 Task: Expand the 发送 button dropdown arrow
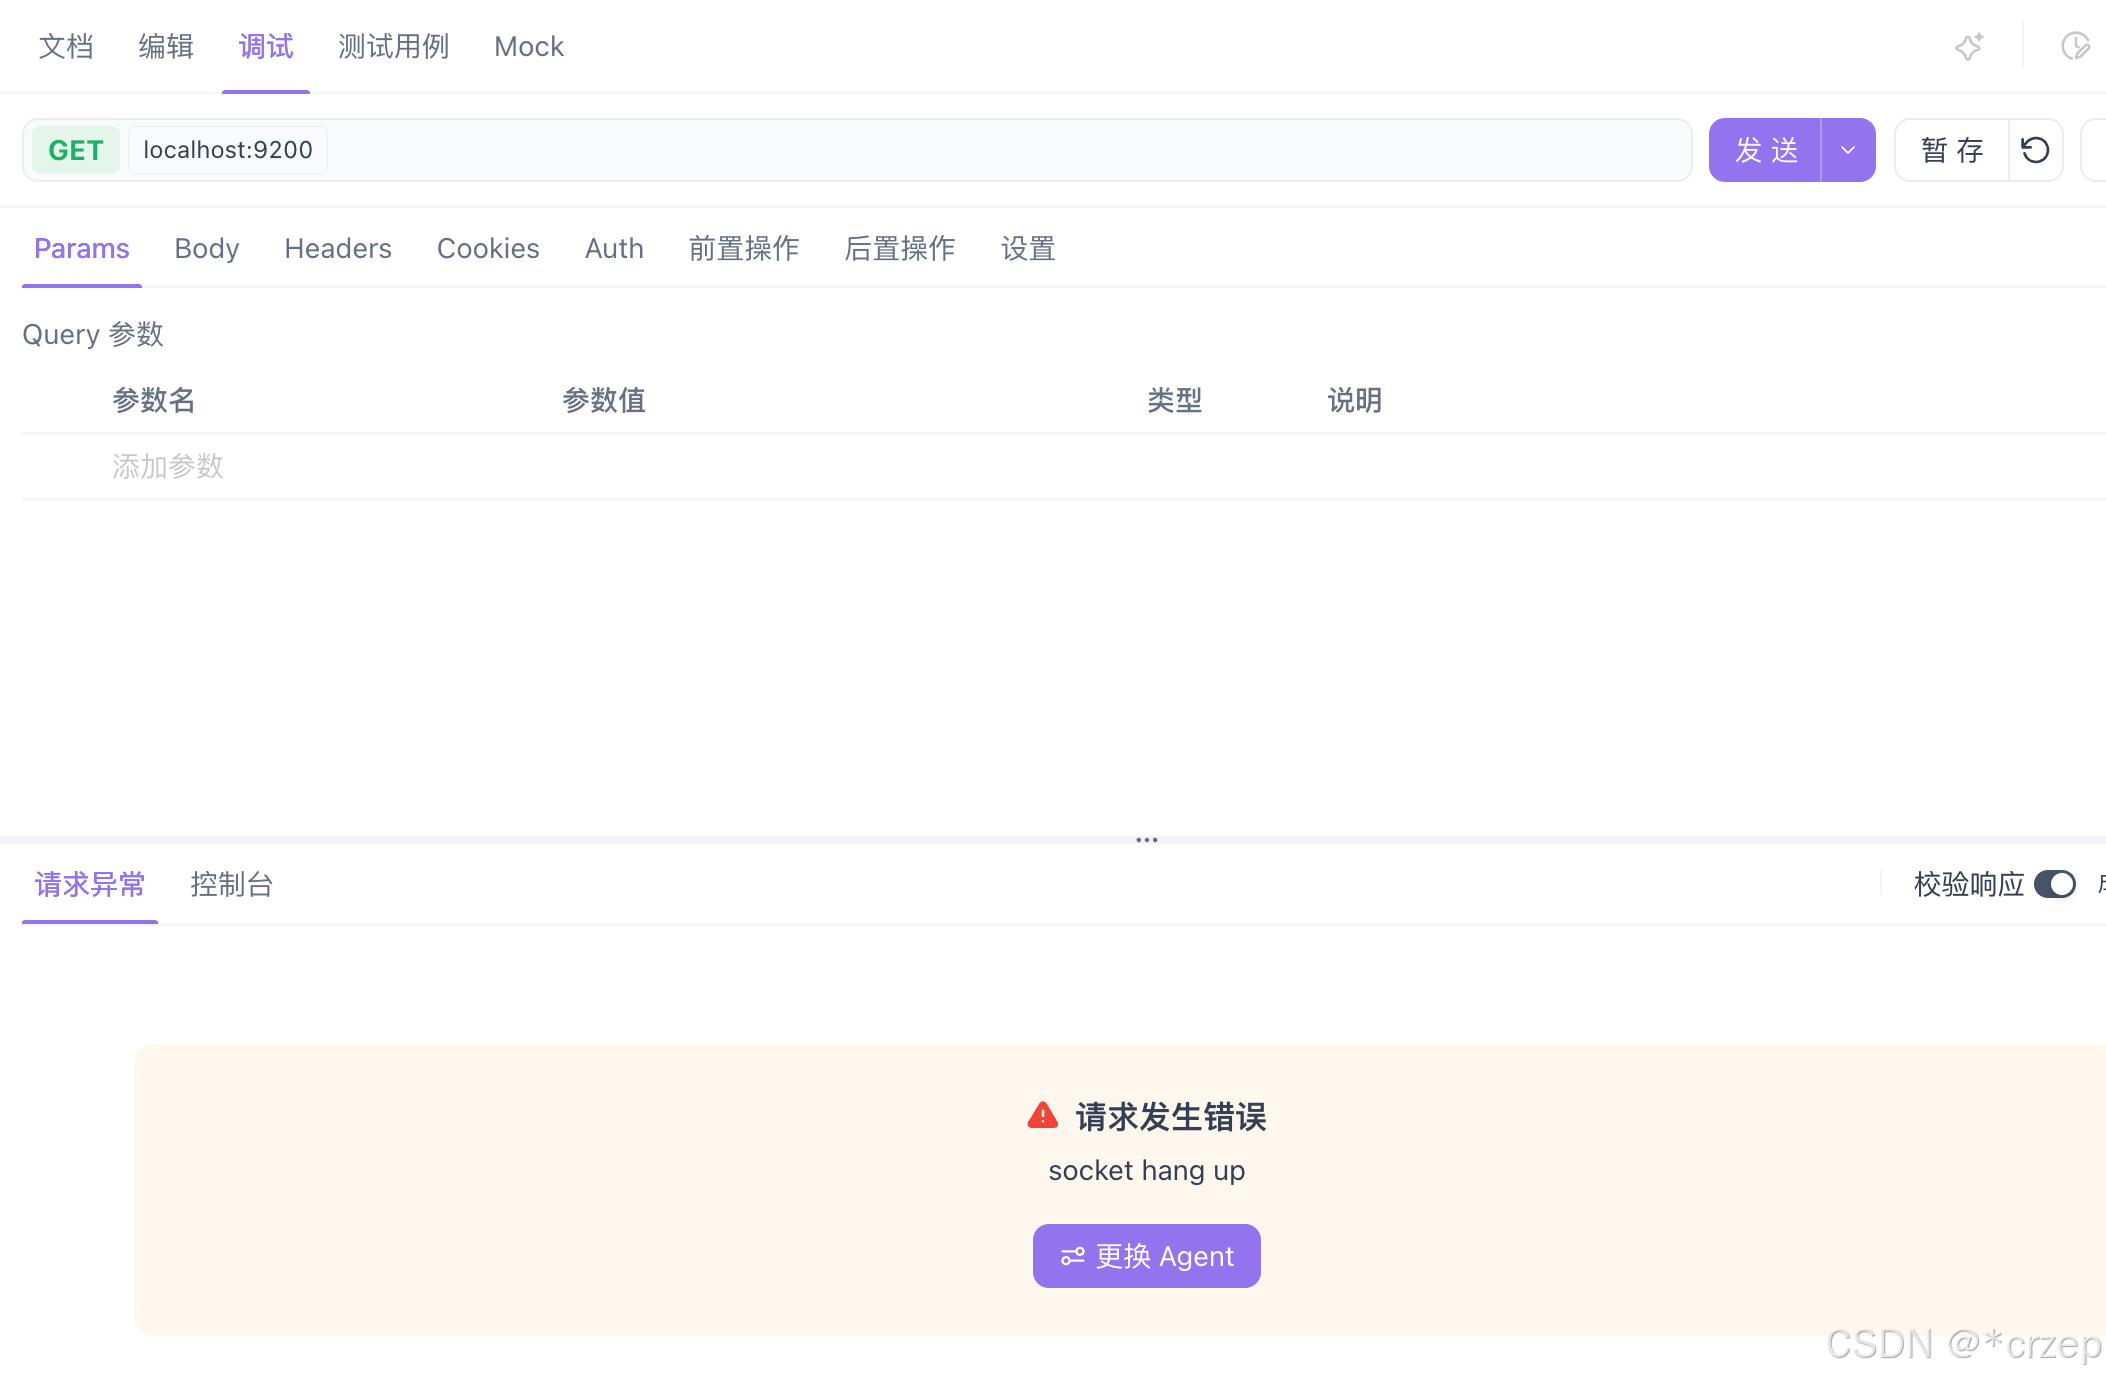pos(1848,150)
